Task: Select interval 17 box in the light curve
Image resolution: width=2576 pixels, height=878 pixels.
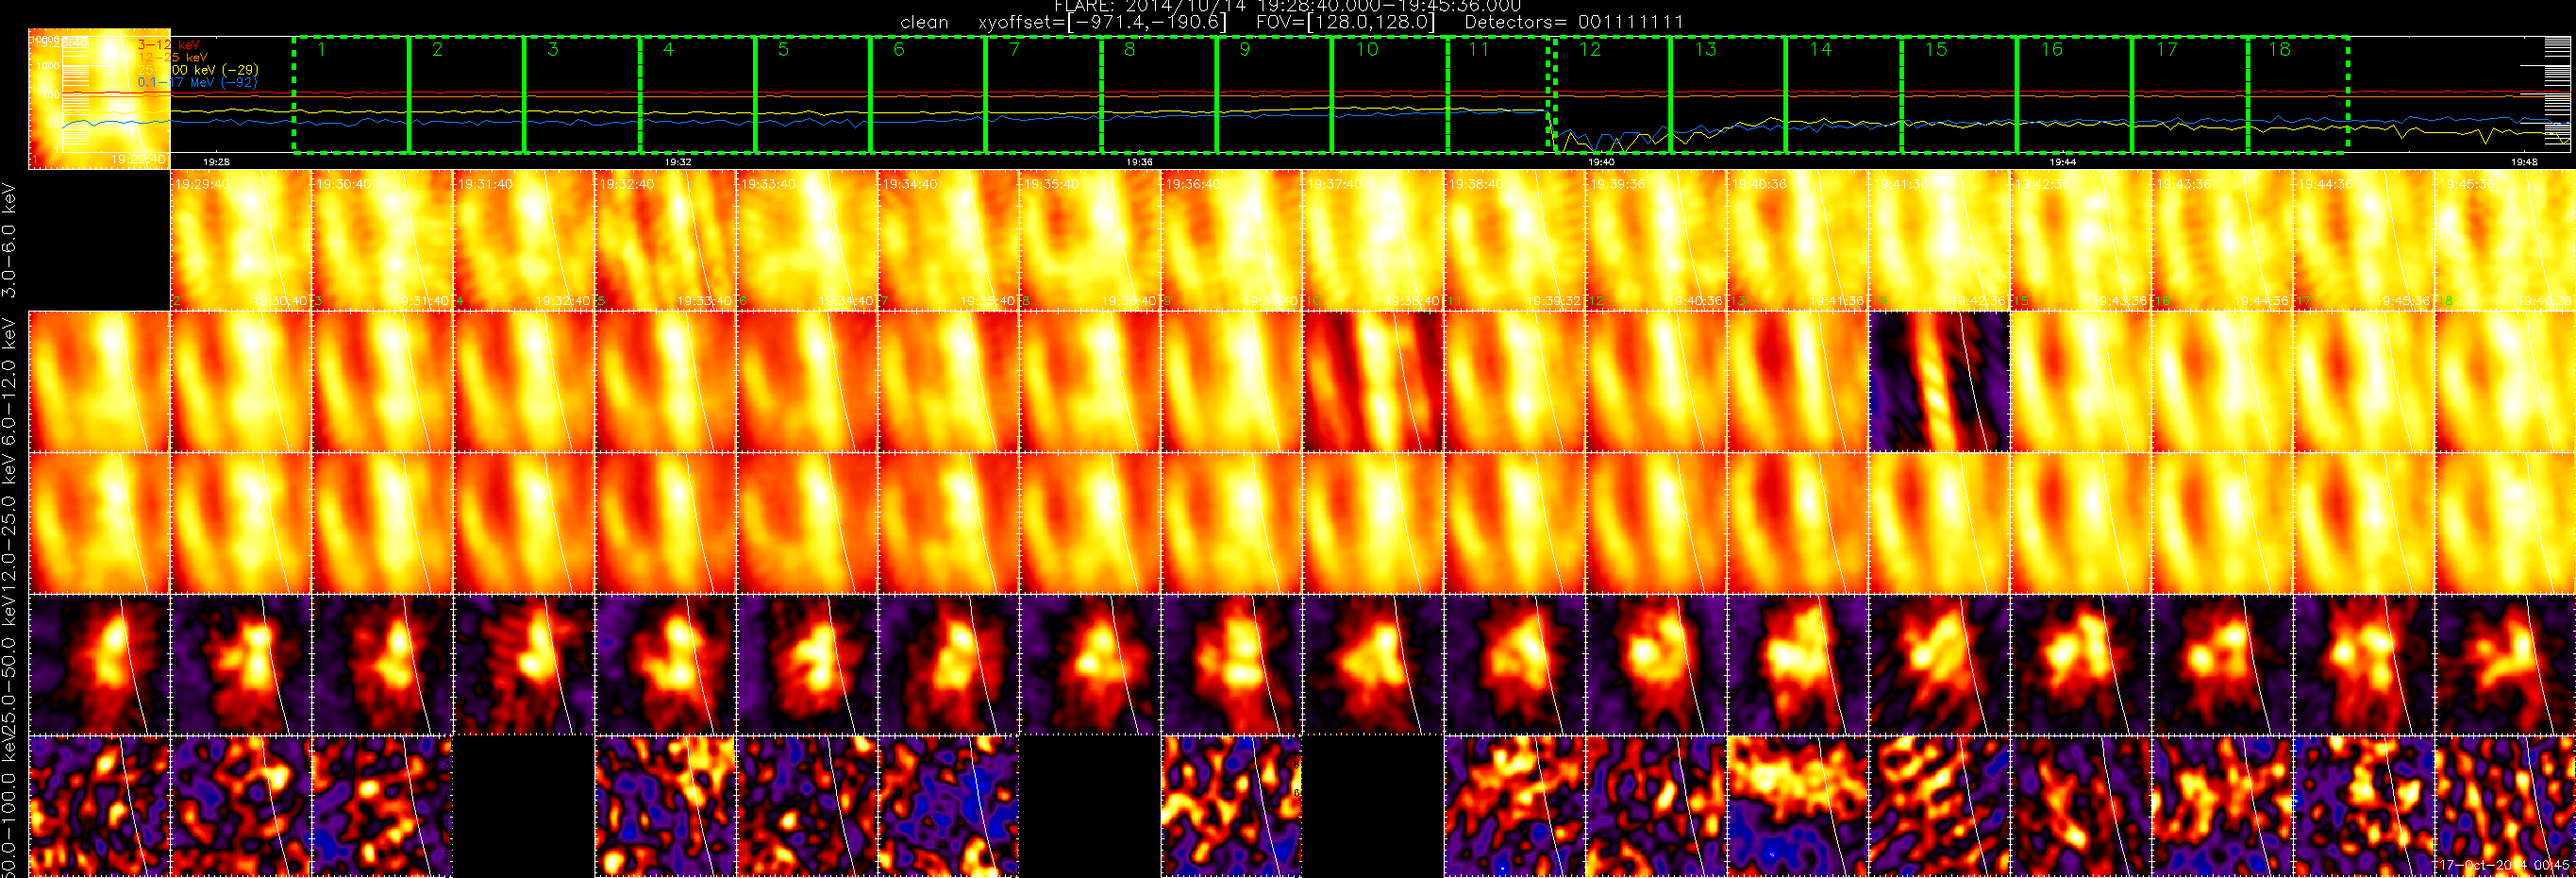Action: 2190,95
